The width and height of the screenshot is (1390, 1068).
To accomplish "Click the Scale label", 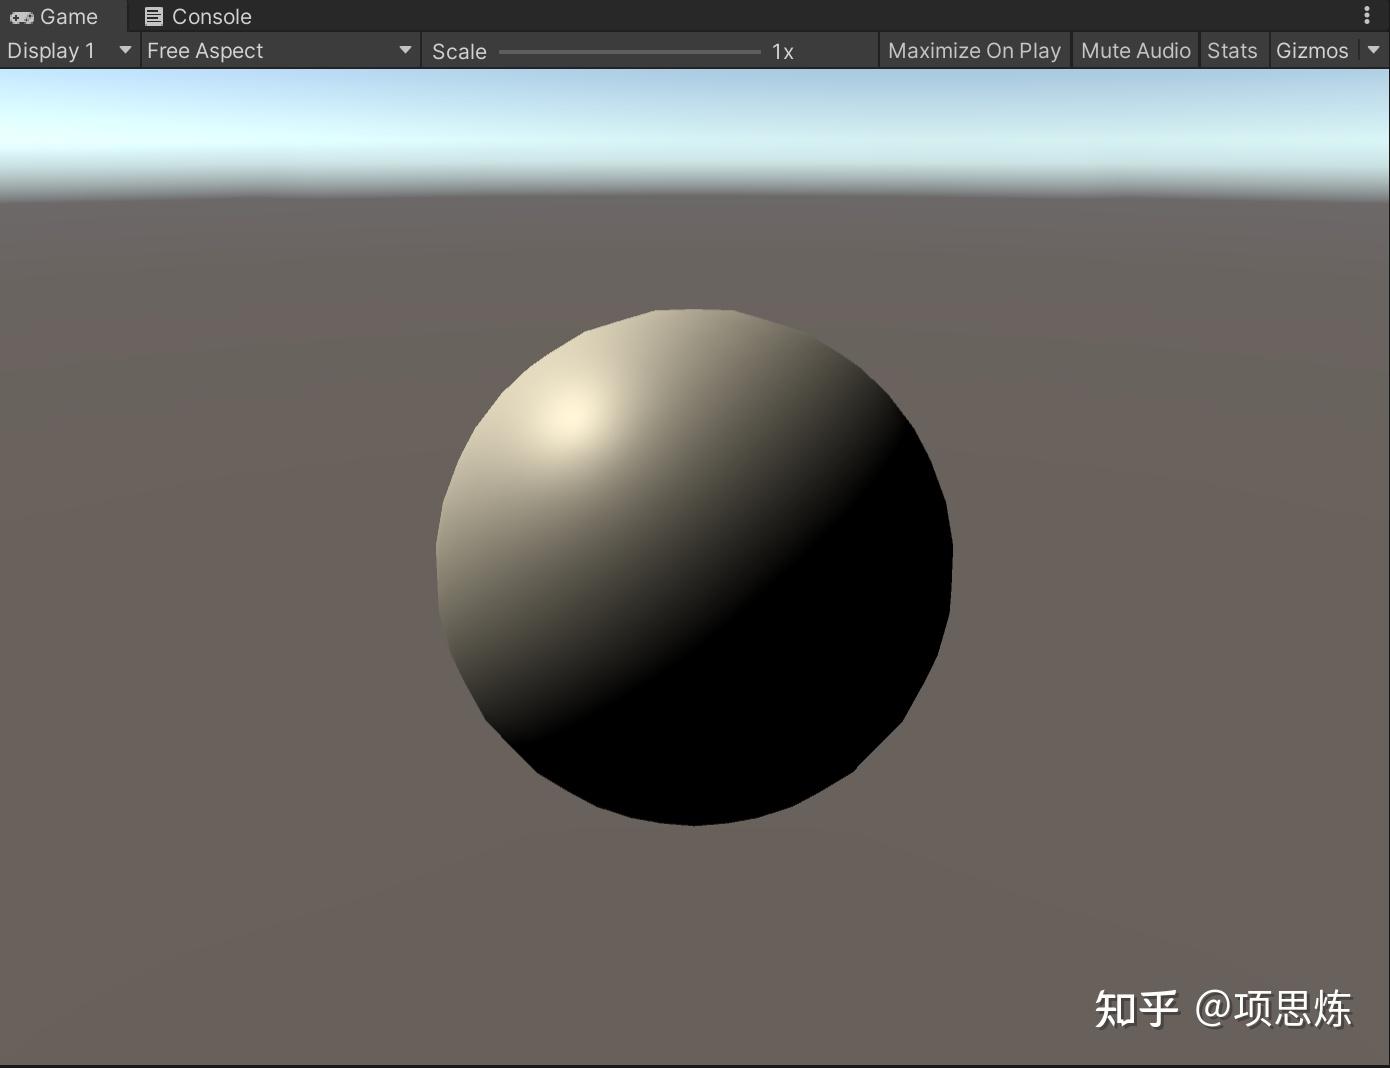I will (459, 51).
